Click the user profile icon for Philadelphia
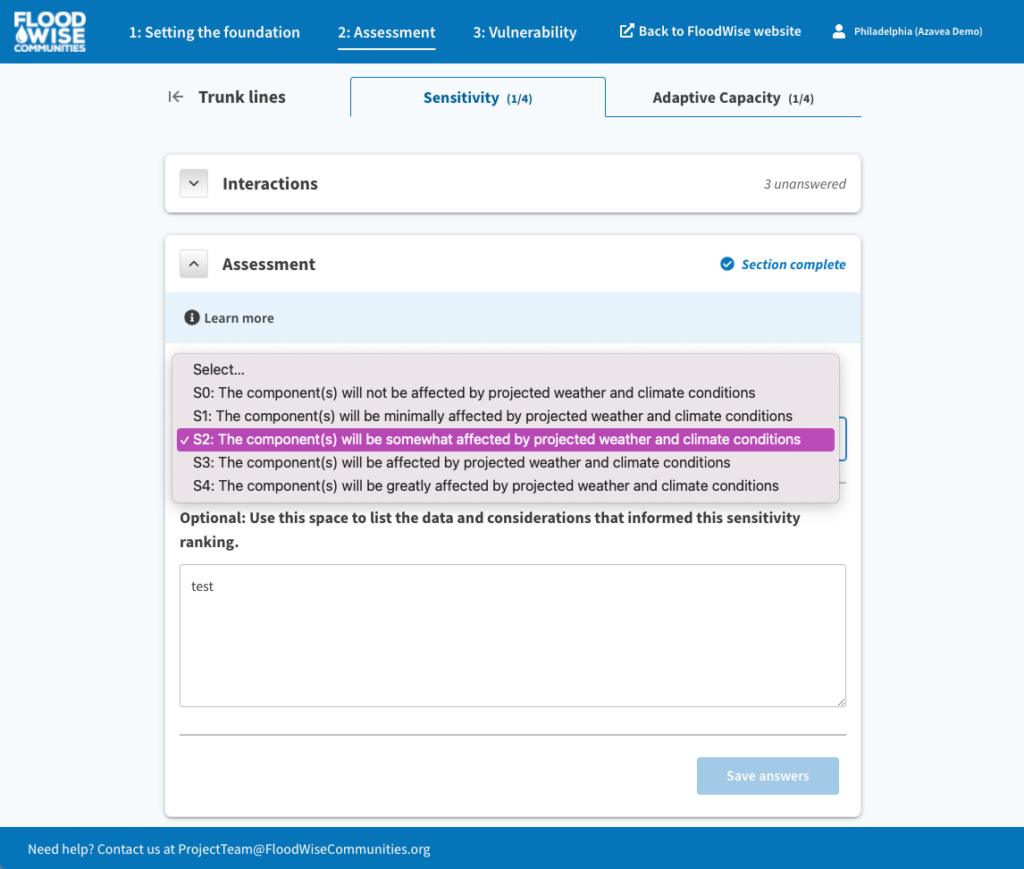Image resolution: width=1024 pixels, height=869 pixels. pos(839,32)
